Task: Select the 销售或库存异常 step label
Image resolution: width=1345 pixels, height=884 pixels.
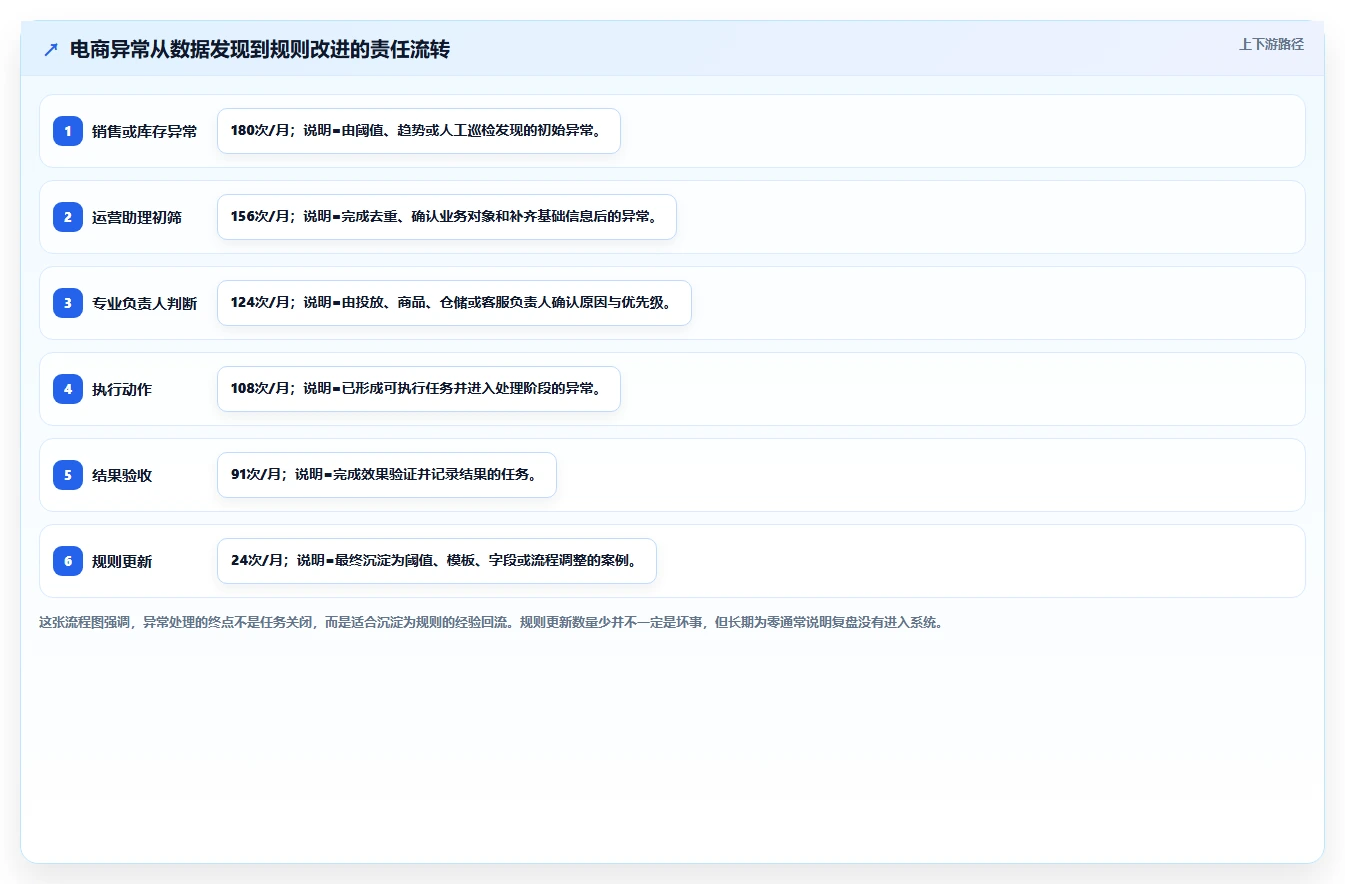Action: coord(144,132)
